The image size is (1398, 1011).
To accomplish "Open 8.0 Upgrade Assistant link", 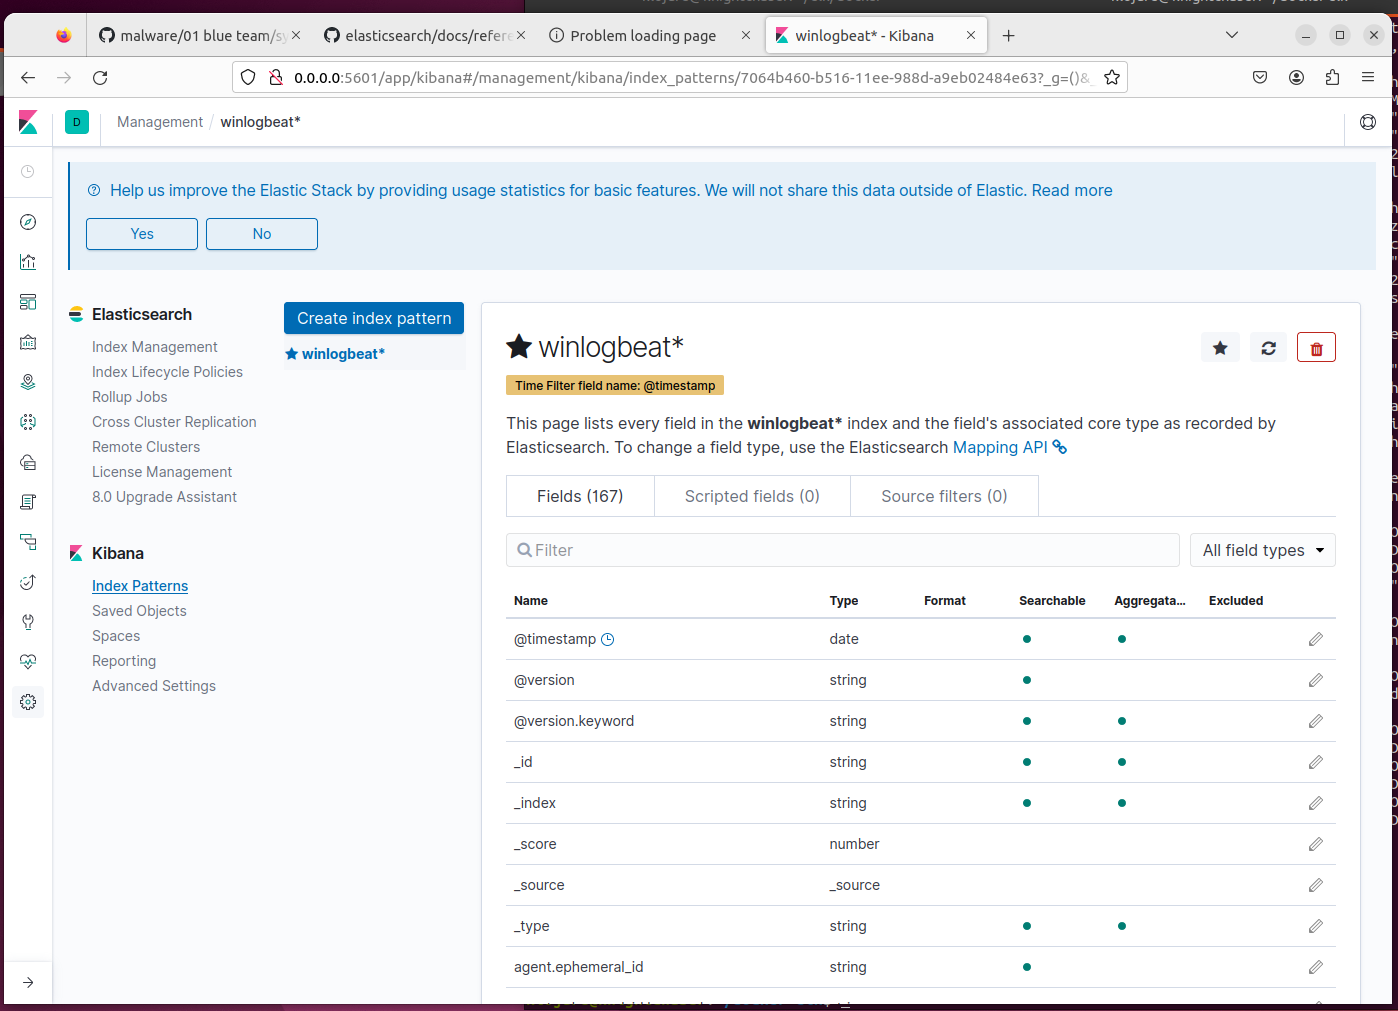I will [x=164, y=497].
